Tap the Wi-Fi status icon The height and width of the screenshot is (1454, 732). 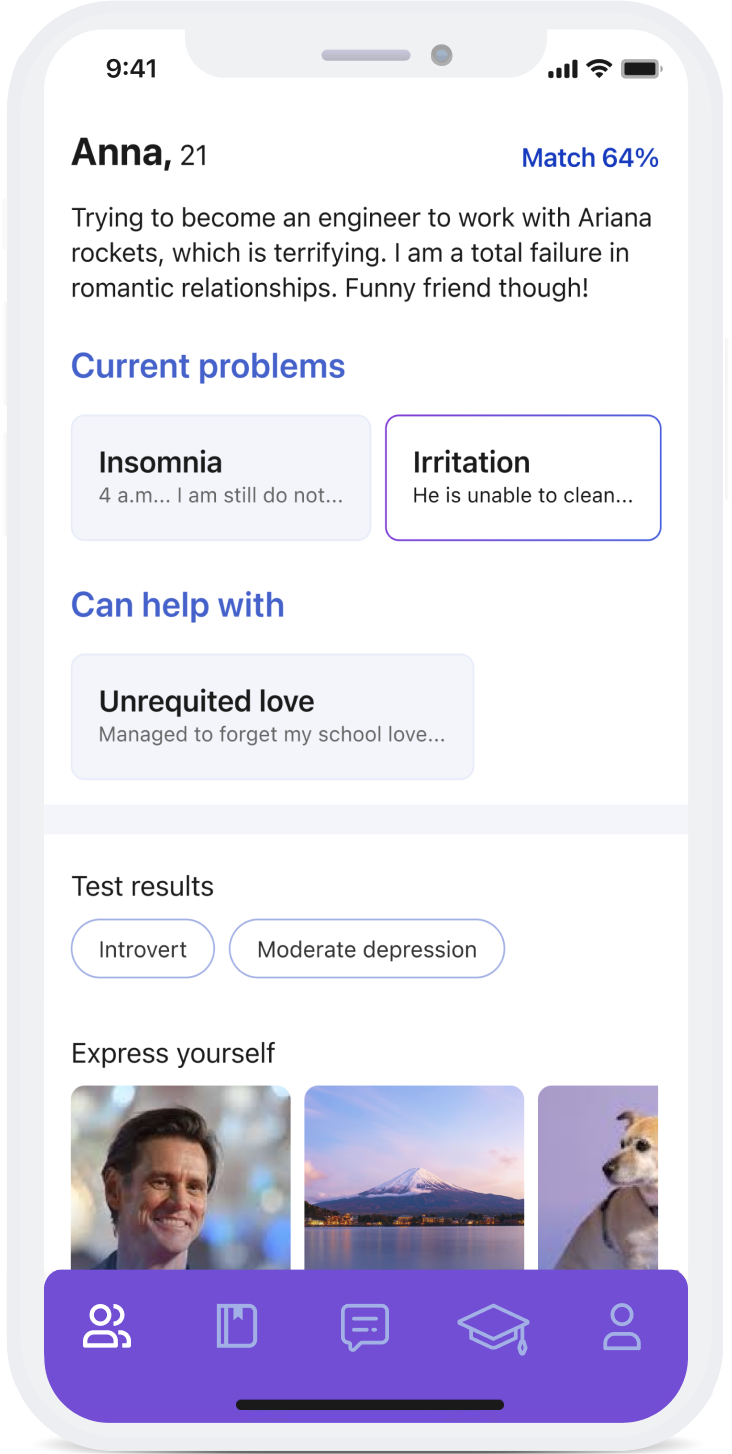(599, 69)
